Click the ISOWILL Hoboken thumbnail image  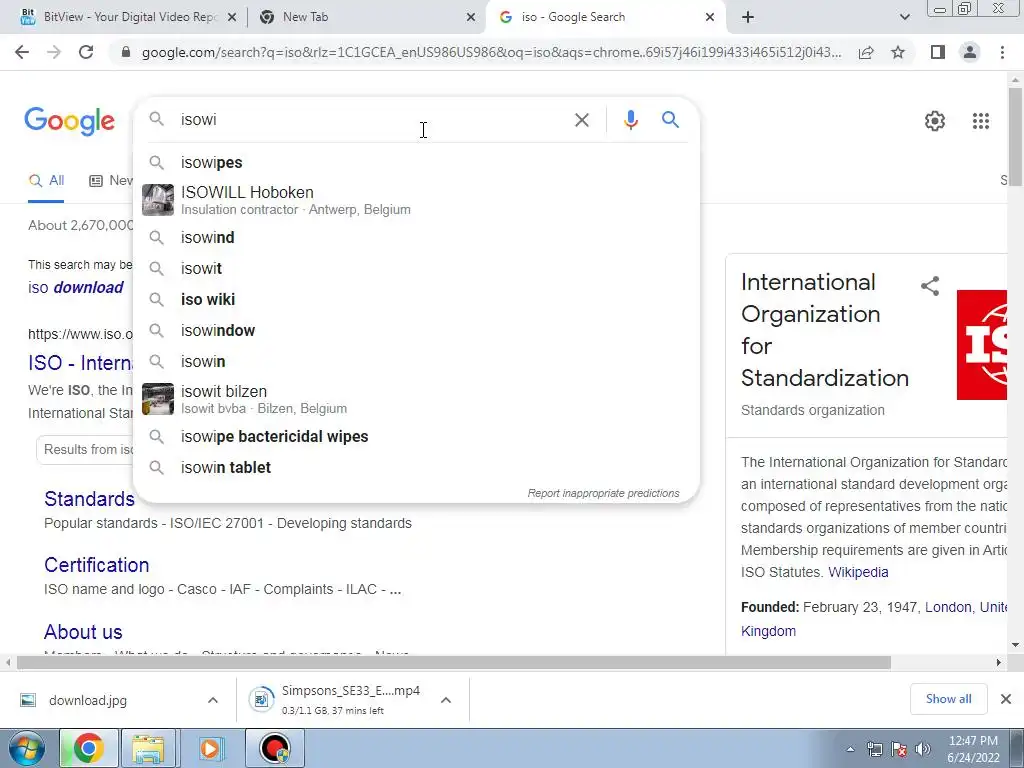click(158, 200)
